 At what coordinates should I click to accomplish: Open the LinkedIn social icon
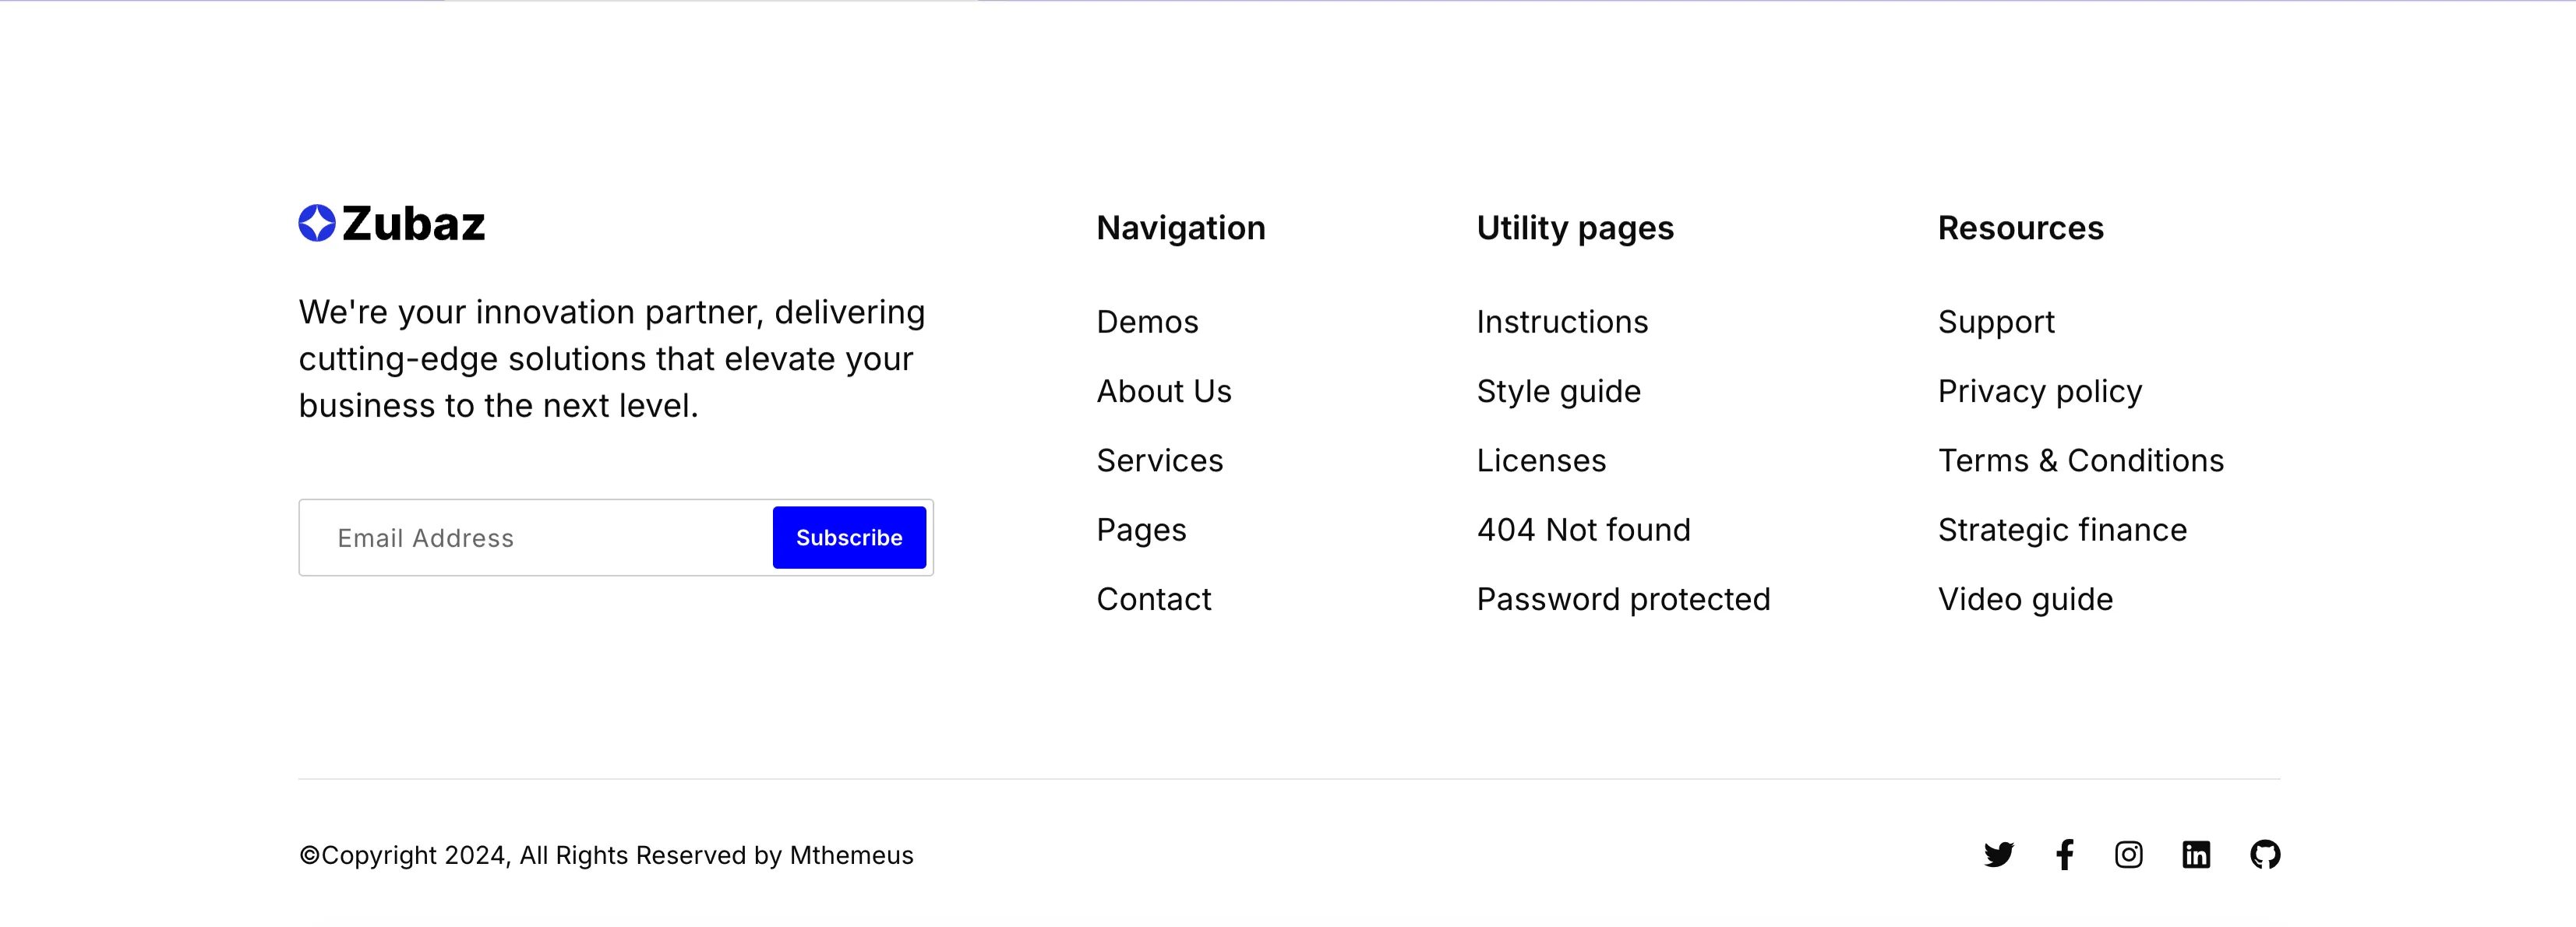pos(2196,855)
